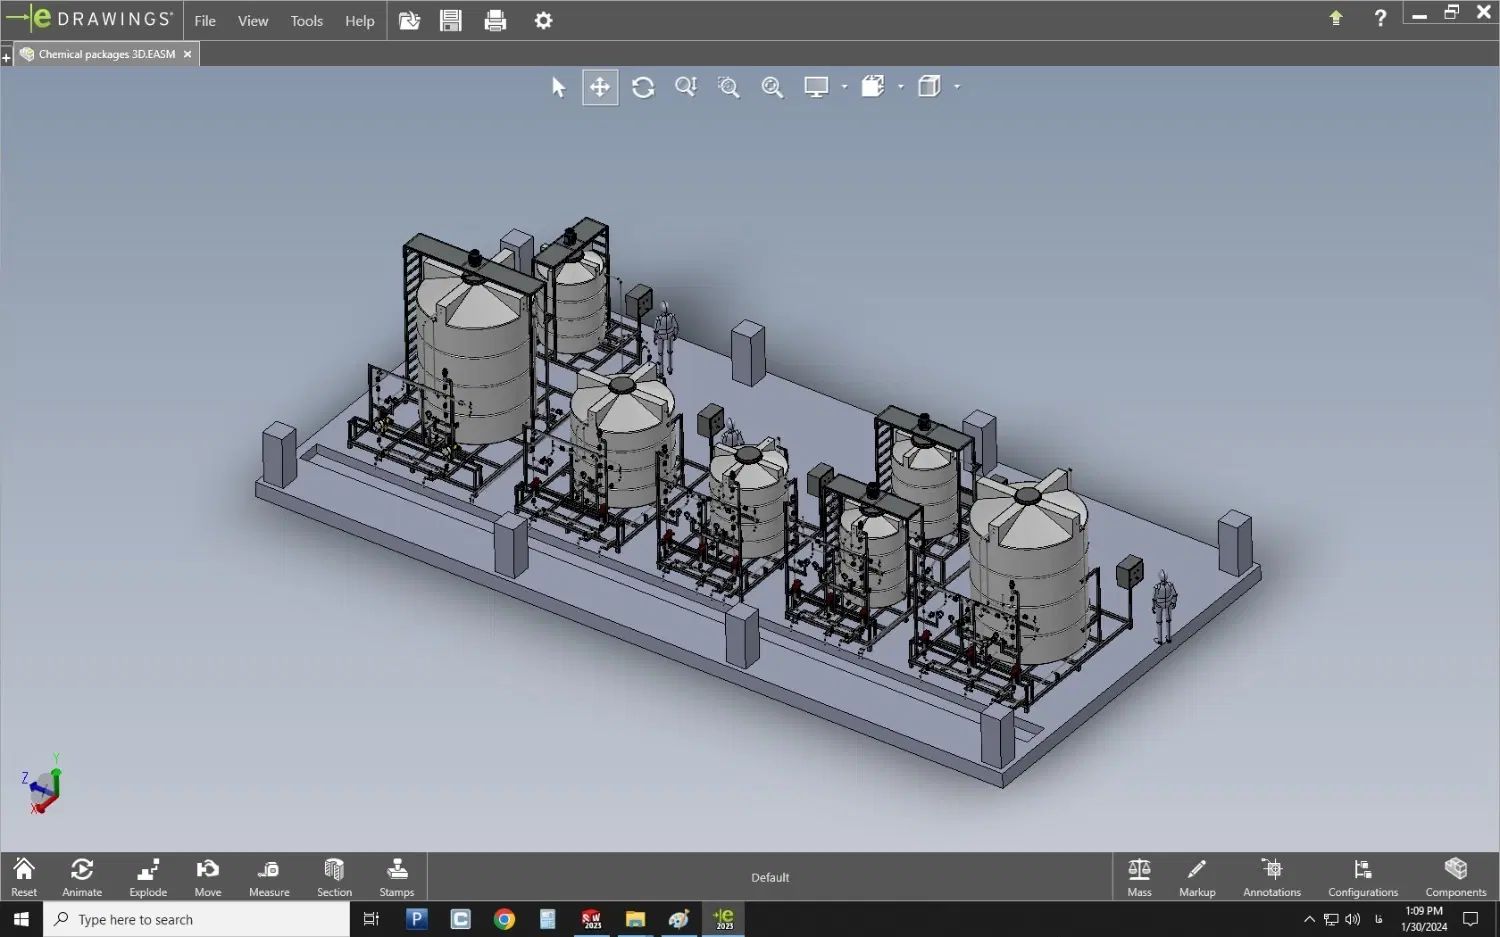Open the Configurations panel
This screenshot has height=937, width=1500.
(x=1363, y=877)
